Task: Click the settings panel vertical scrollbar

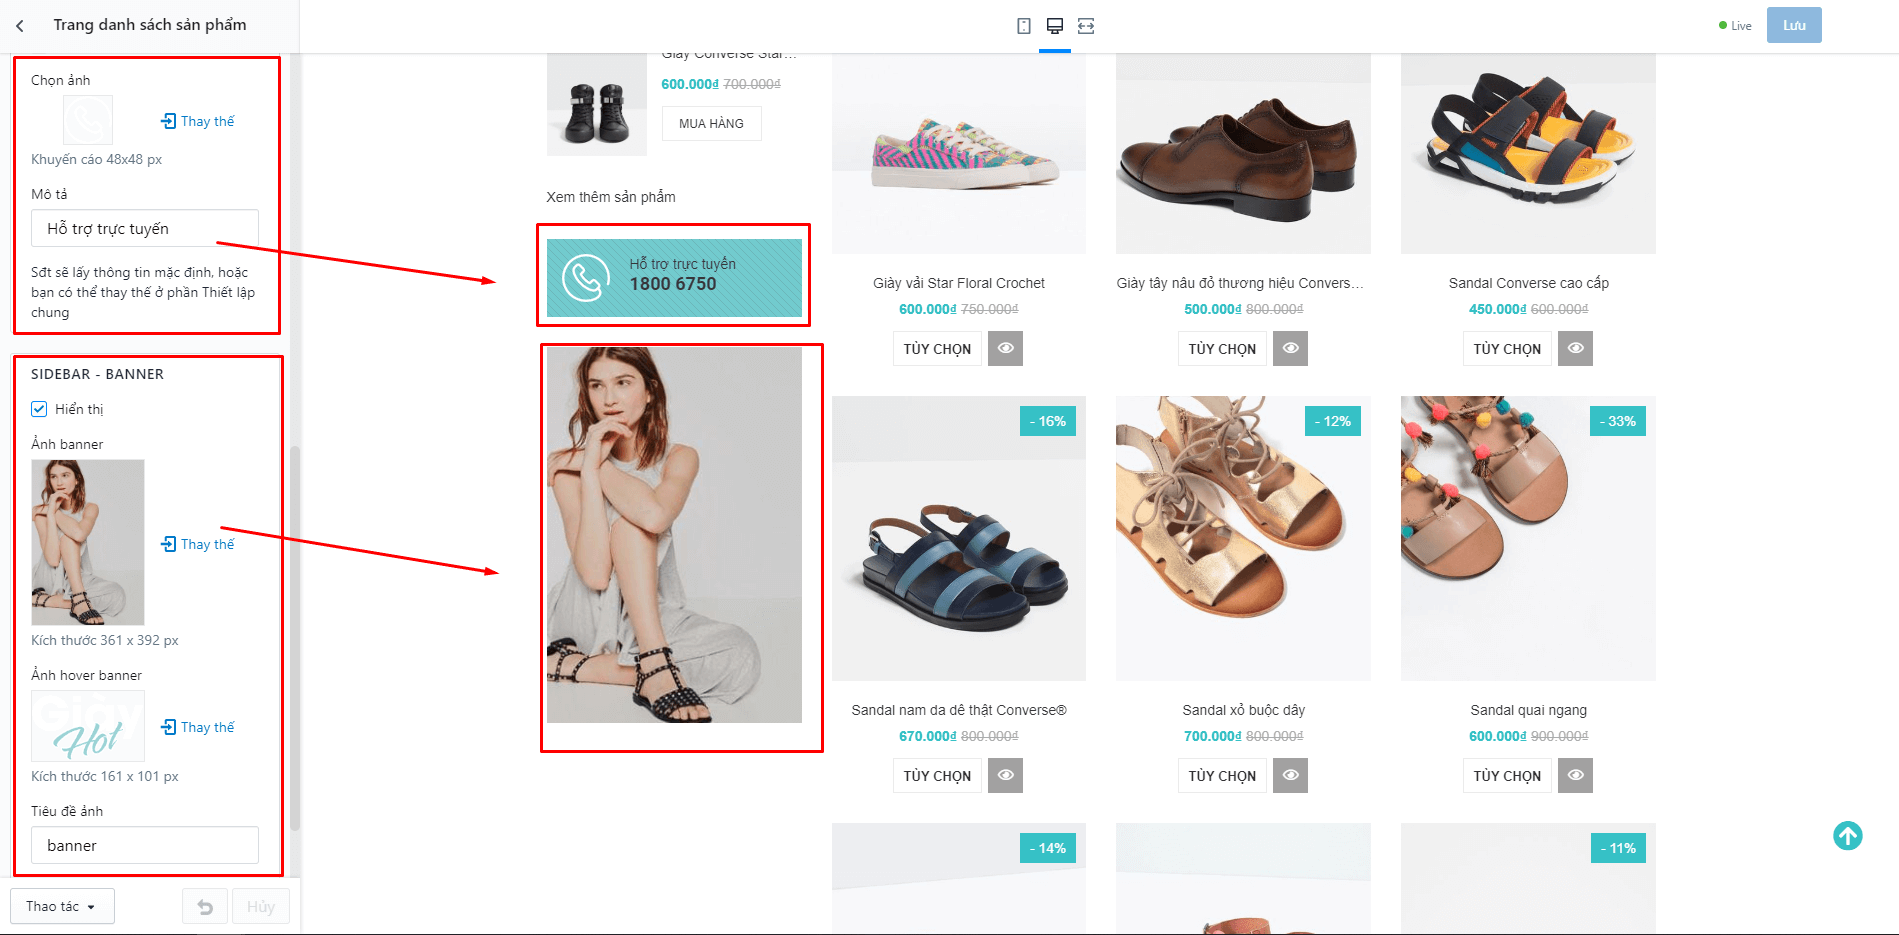Action: coord(295,638)
